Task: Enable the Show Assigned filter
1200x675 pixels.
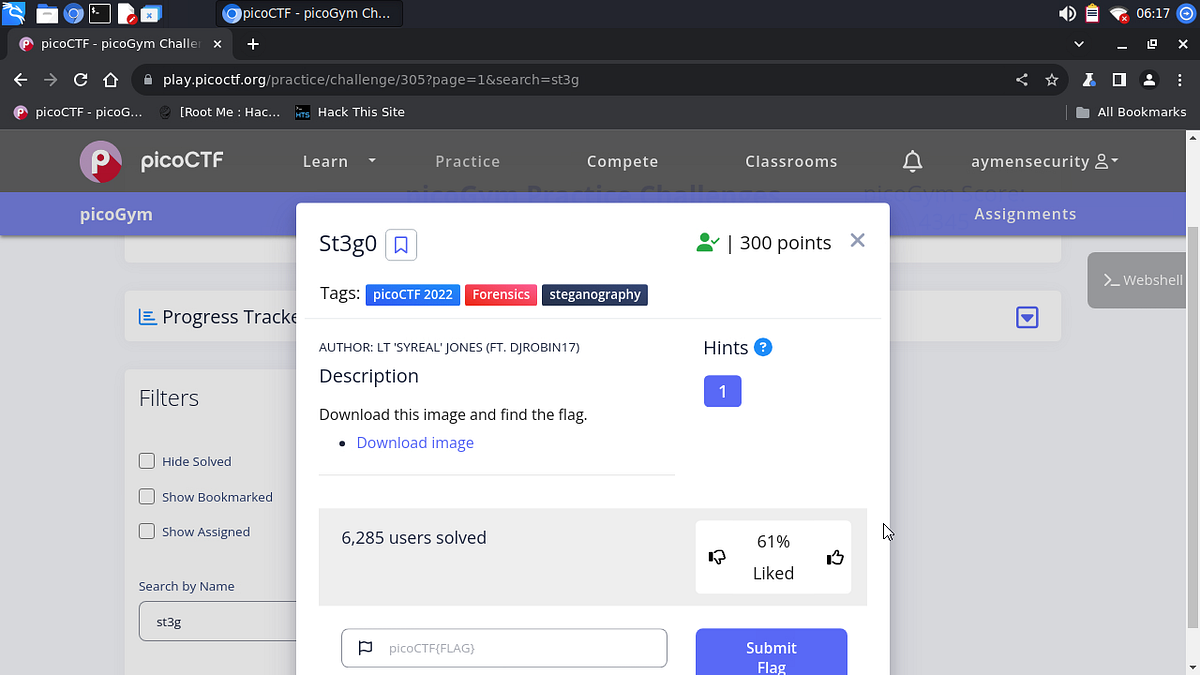Action: [x=146, y=531]
